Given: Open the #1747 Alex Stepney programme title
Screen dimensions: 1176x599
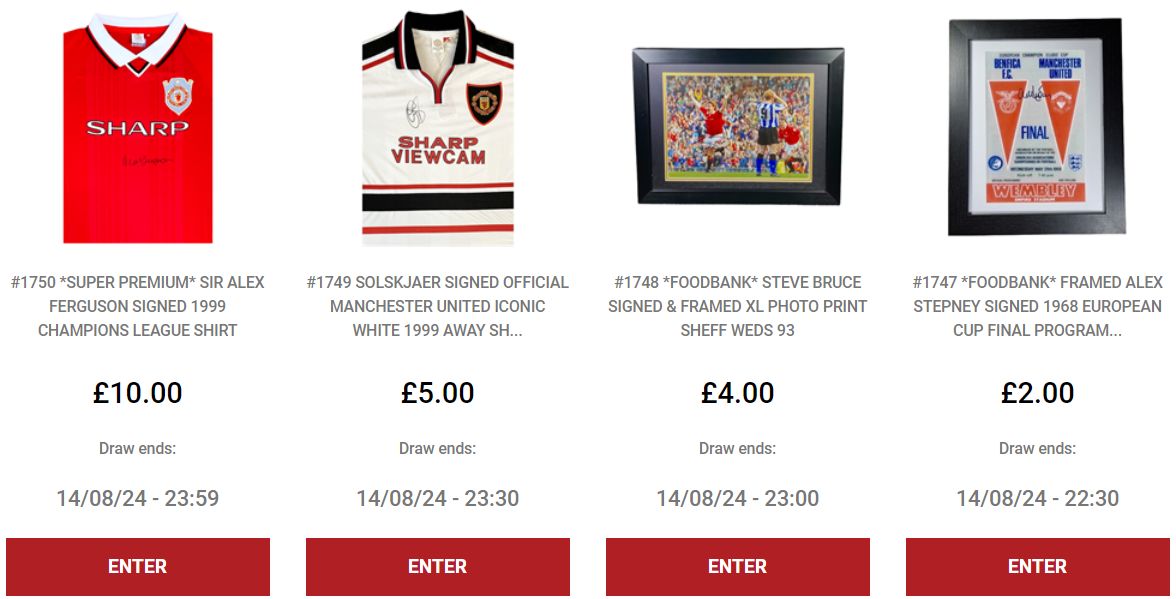Looking at the screenshot, I should coord(1037,306).
